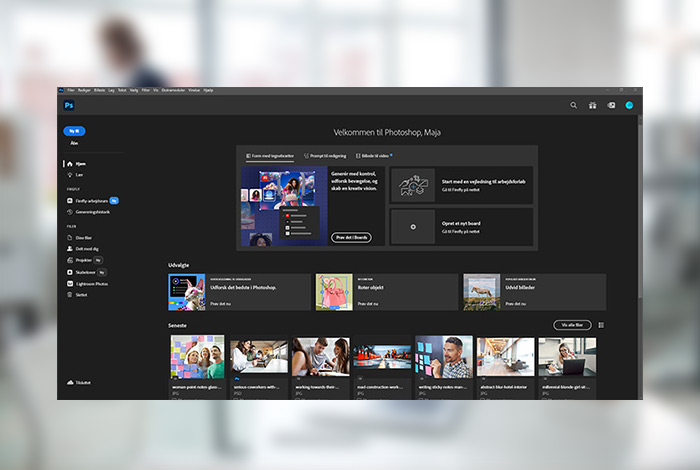
Task: Open the colorful boards preview image
Action: [284, 206]
